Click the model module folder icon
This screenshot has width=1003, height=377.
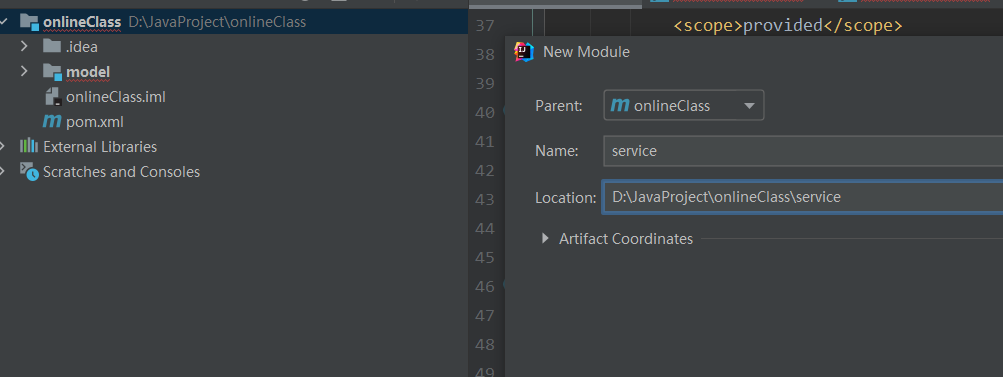(52, 71)
